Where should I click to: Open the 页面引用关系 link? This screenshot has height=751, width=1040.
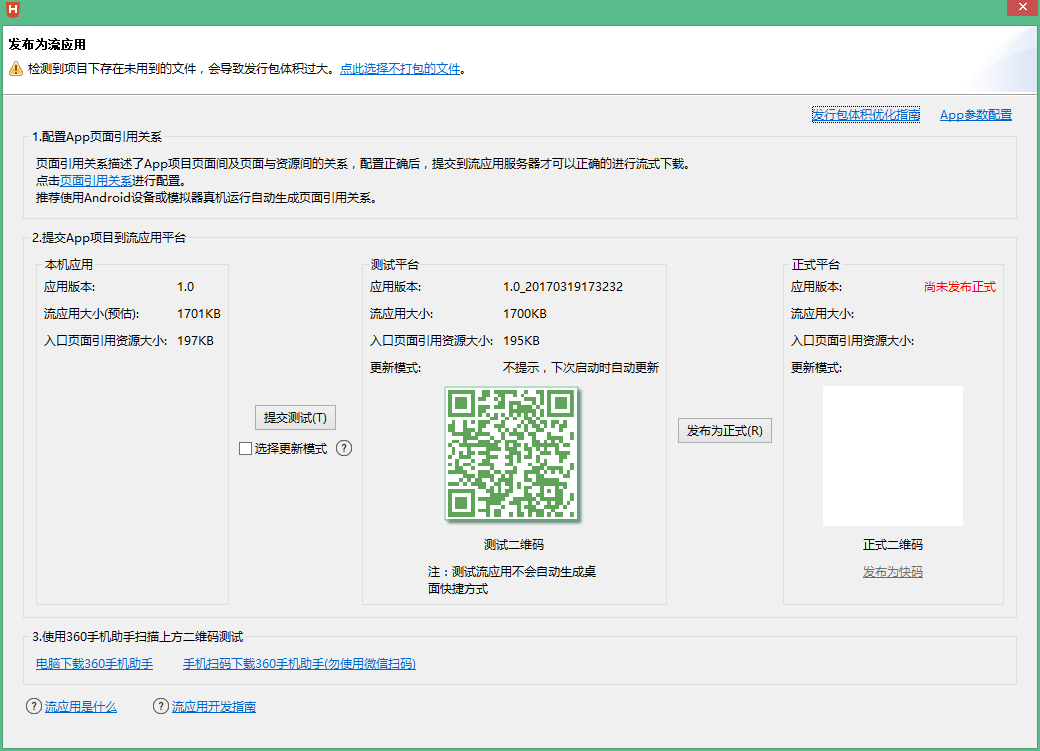click(x=96, y=180)
